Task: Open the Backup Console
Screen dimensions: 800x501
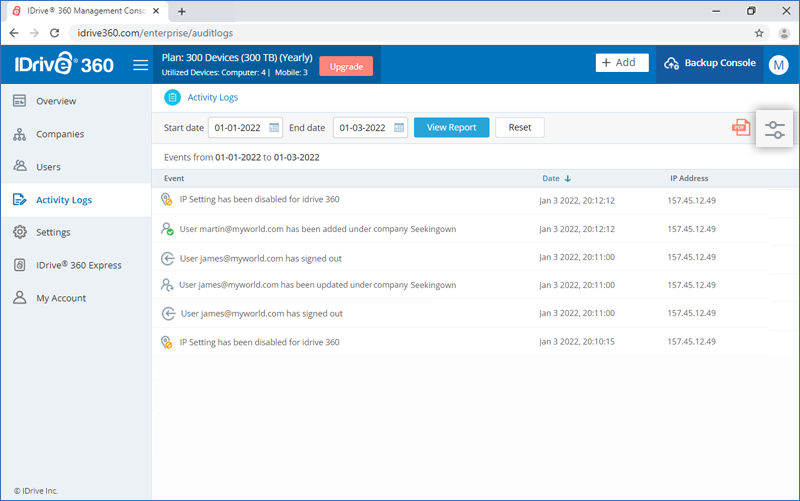Action: pos(710,63)
